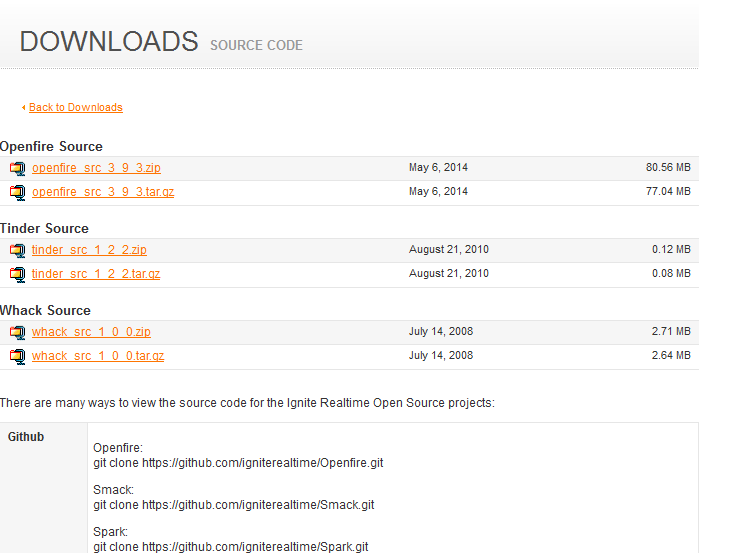Click the 0.08 MB file size
The image size is (734, 553).
tap(671, 273)
